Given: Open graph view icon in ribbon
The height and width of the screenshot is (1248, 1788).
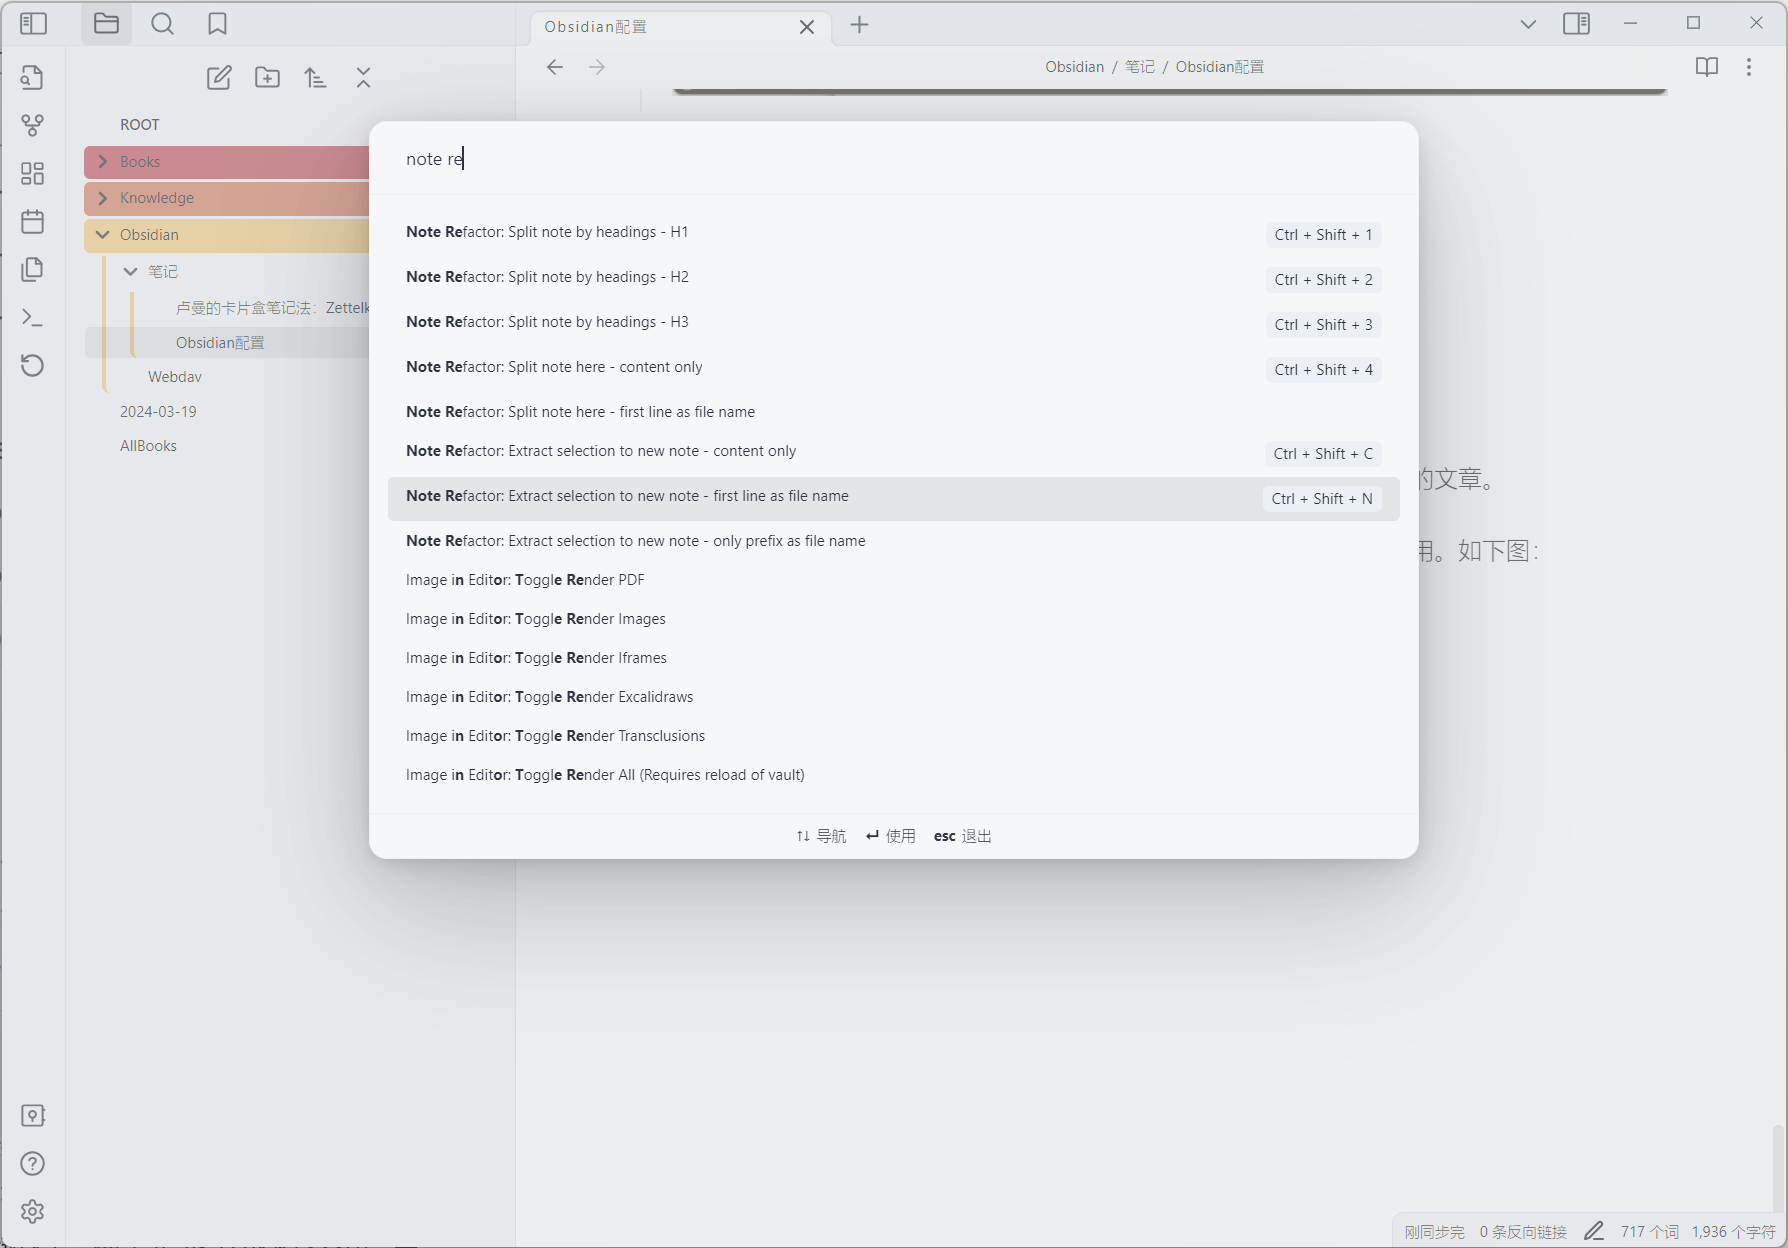Looking at the screenshot, I should coord(32,125).
